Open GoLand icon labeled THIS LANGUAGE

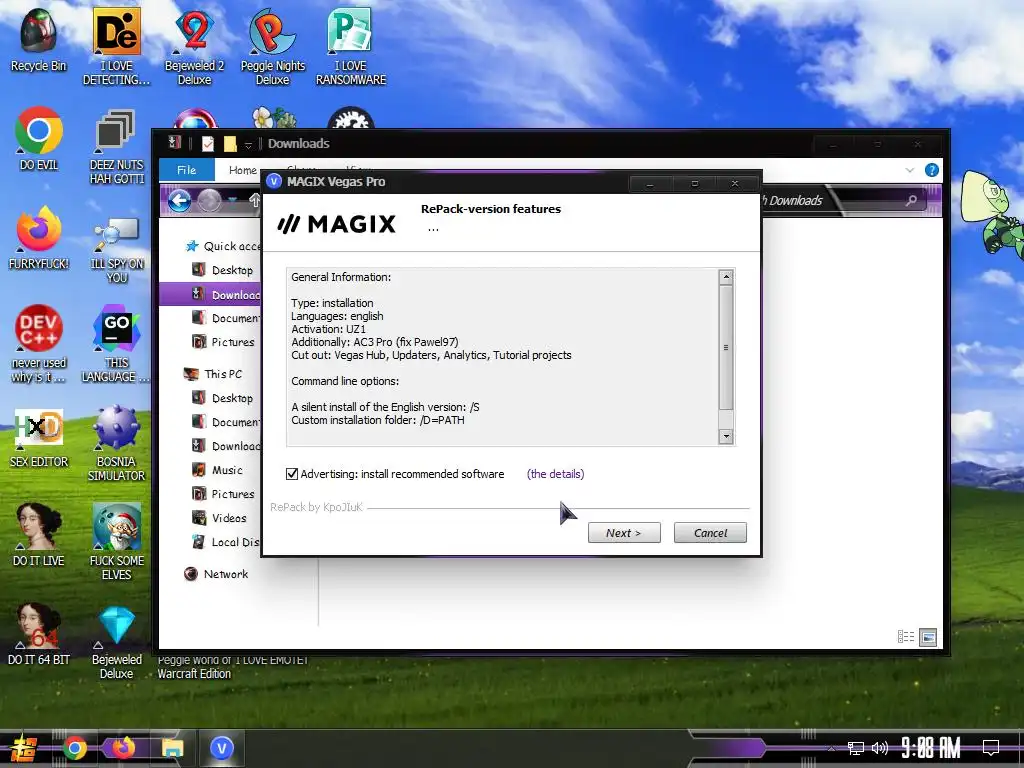pos(116,344)
